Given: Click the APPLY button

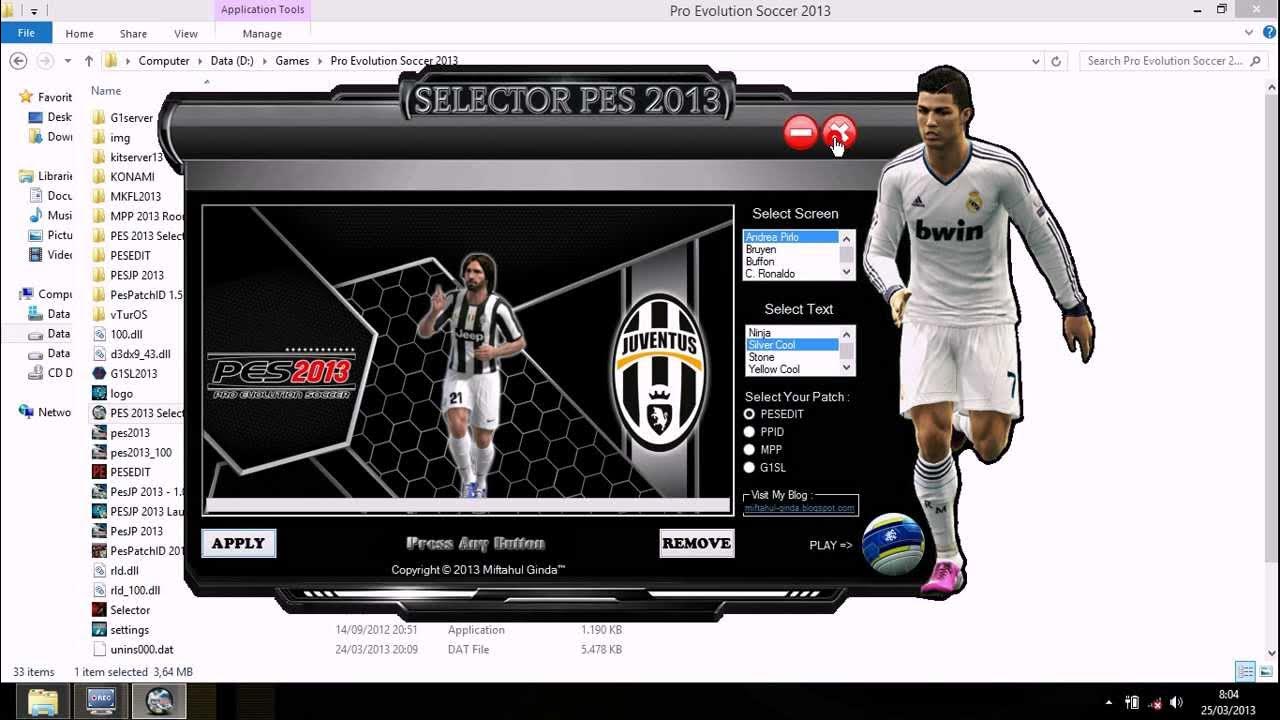Looking at the screenshot, I should click(x=238, y=543).
